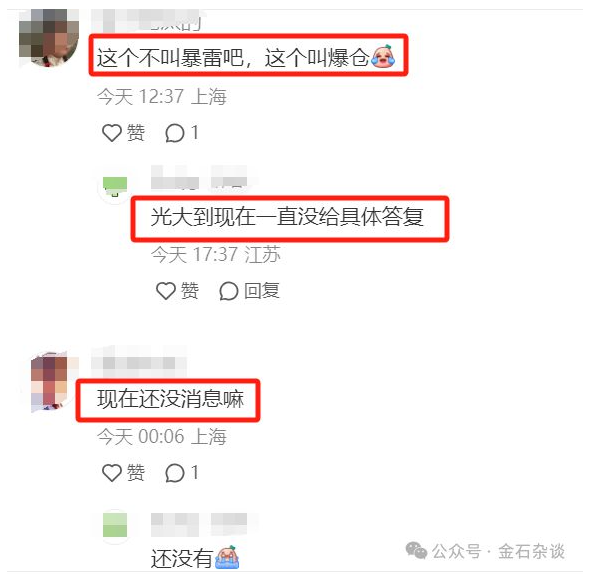The width and height of the screenshot is (591, 582).
Task: Open replies bubble on 00:06 comment
Action: (x=175, y=472)
